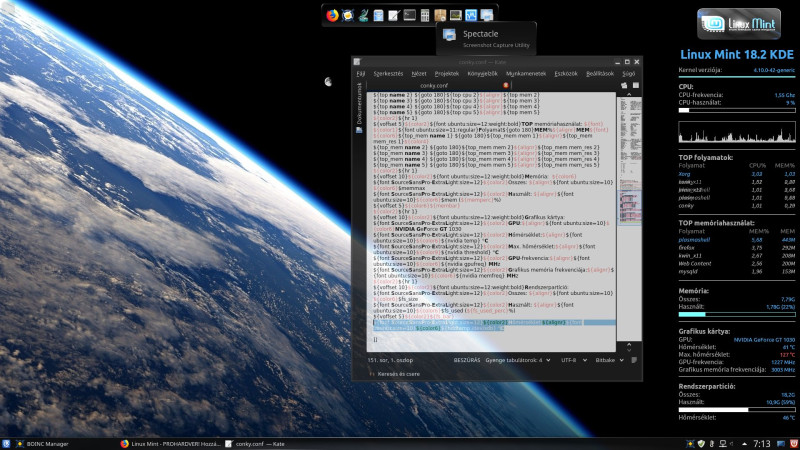Close the conky.conf tab with red button
Screen dimensions: 800x450
click(506, 85)
